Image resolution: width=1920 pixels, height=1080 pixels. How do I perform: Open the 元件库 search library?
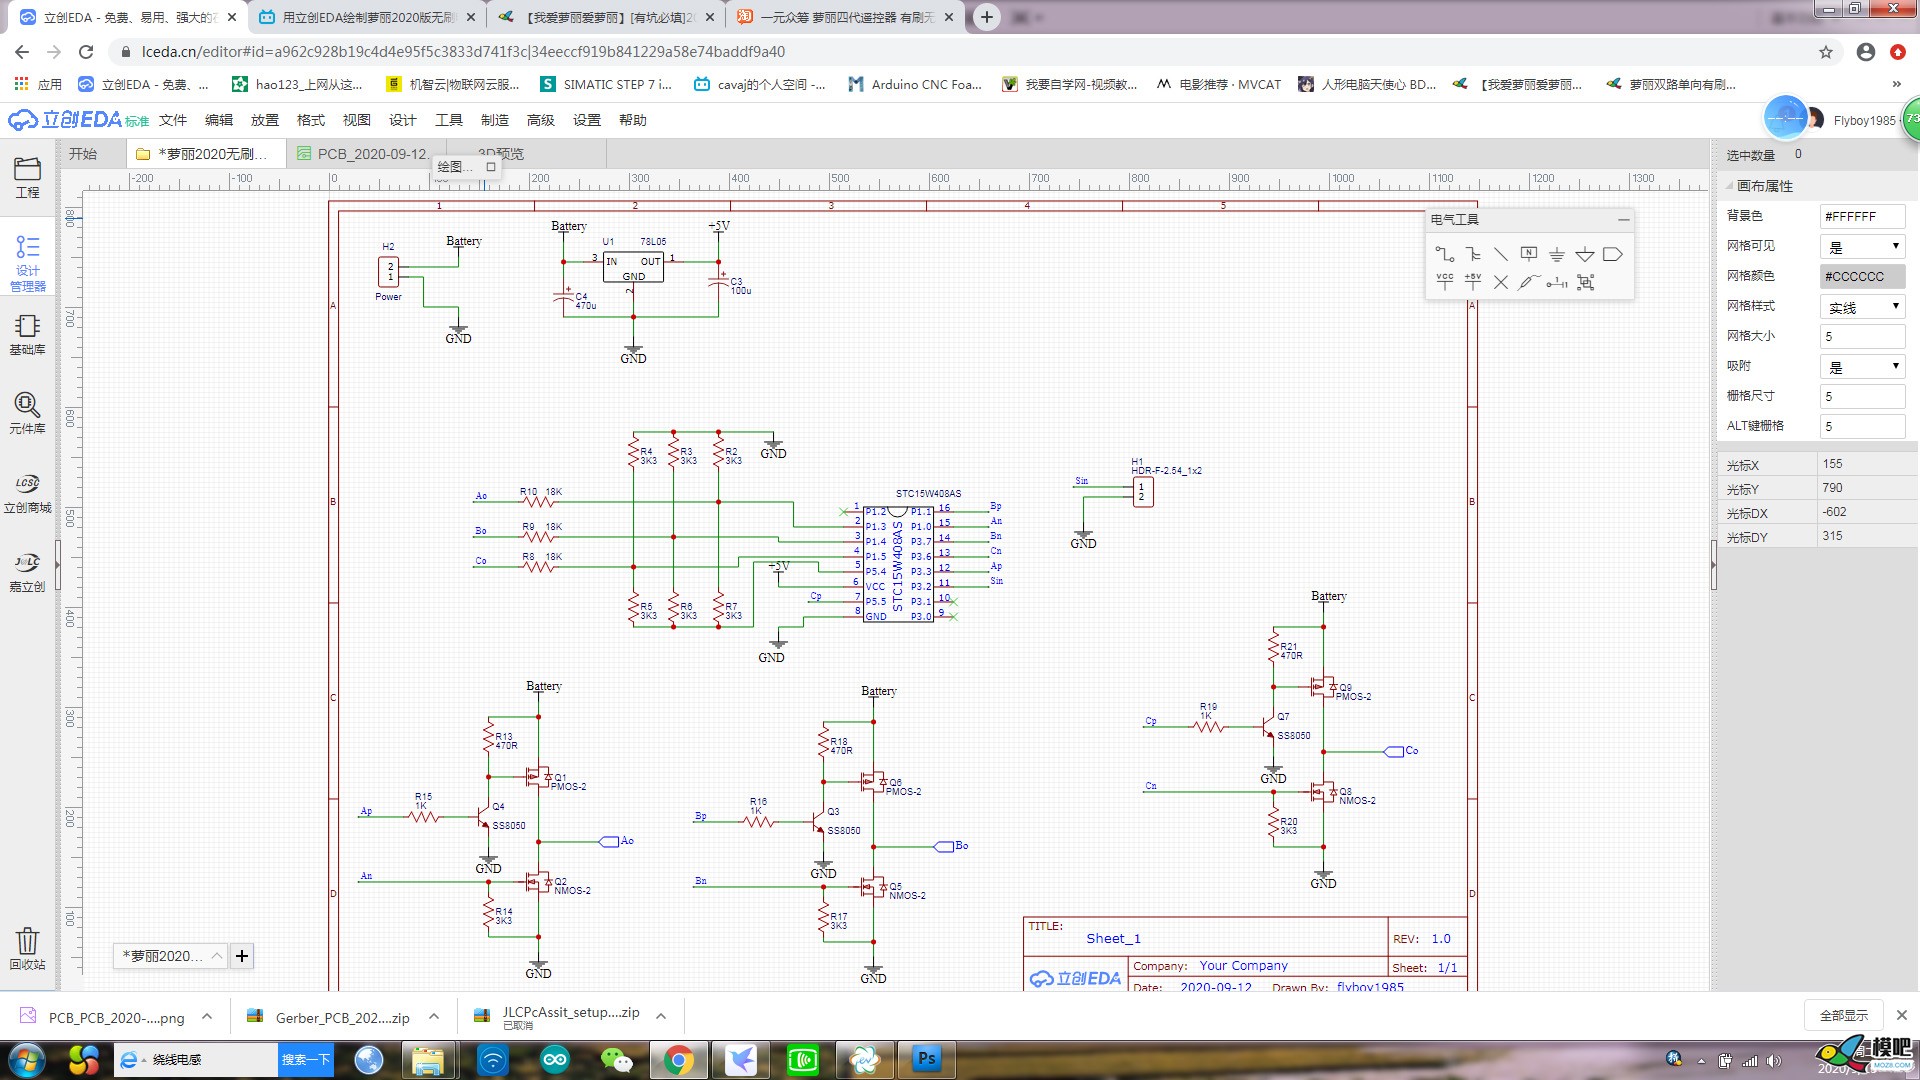[27, 413]
